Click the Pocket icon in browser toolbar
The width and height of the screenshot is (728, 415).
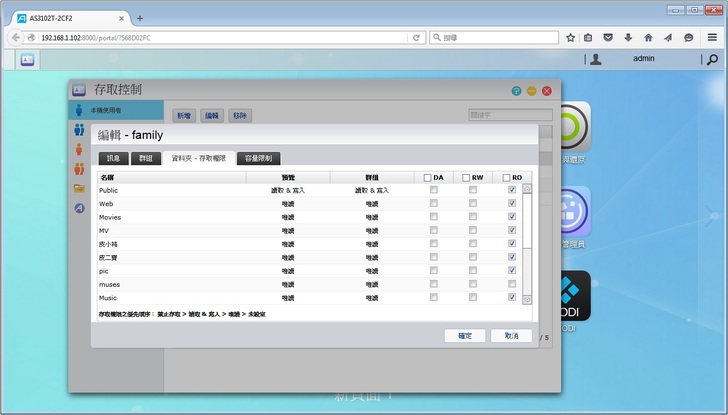coord(609,38)
